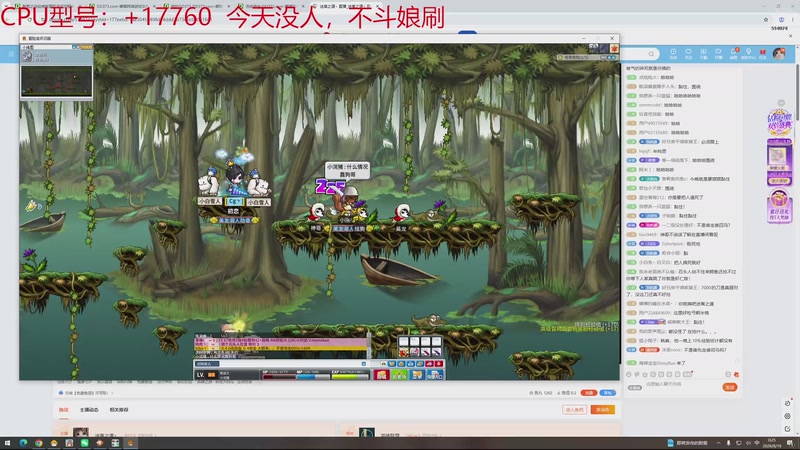Open the site hamburger menu icon
Viewport: 800px width, 450px height.
11,54
